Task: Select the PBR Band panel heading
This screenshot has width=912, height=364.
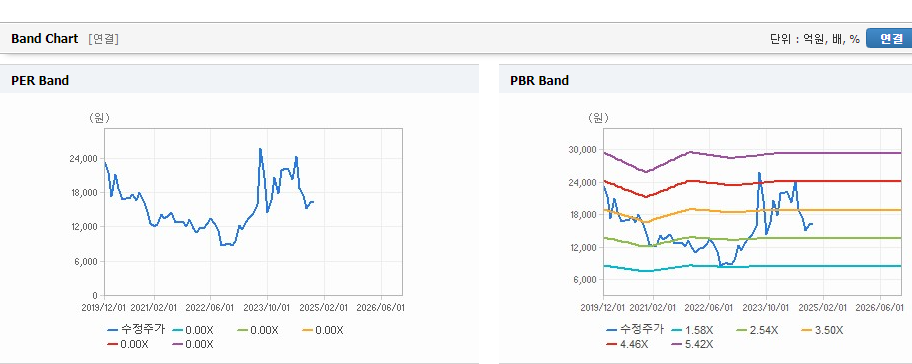Action: [x=539, y=81]
